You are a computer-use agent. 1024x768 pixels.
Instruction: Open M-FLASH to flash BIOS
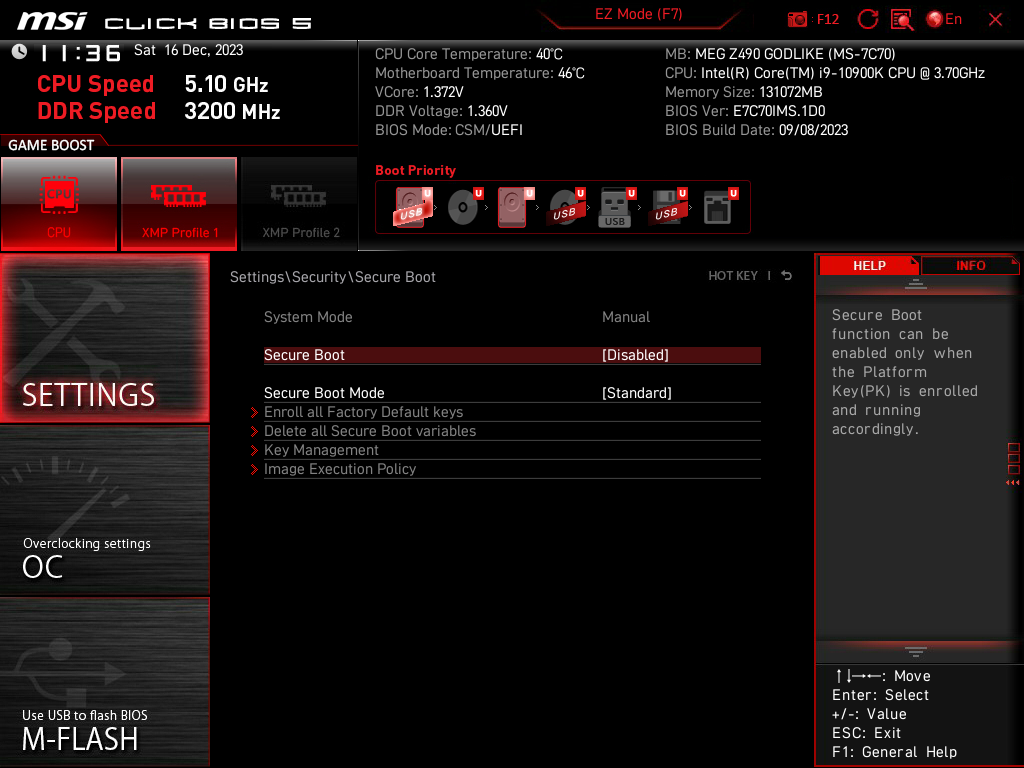(104, 682)
